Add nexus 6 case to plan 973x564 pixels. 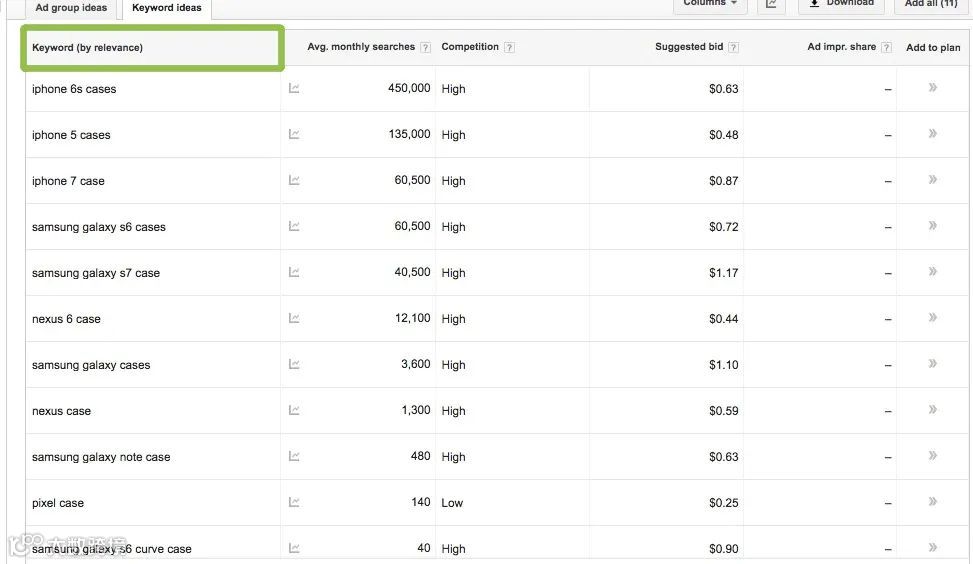pyautogui.click(x=933, y=317)
